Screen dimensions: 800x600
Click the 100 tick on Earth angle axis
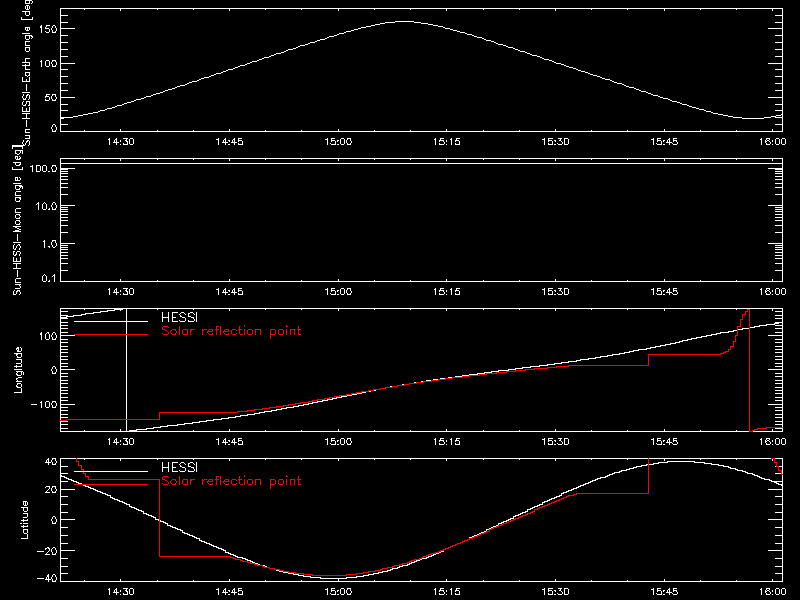click(x=49, y=63)
